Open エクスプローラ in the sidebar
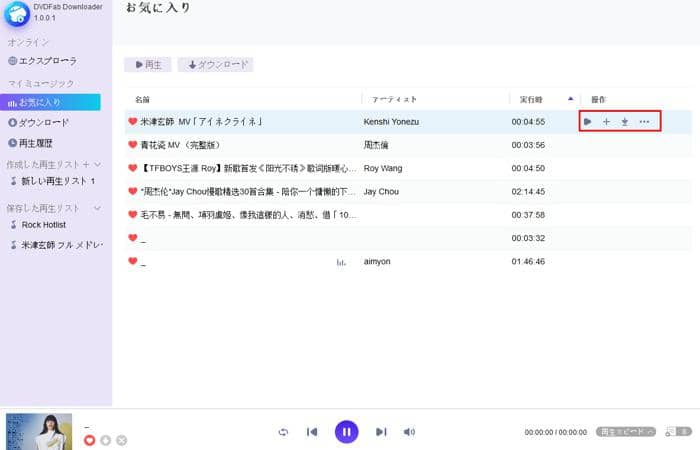This screenshot has height=450, width=700. [49, 61]
